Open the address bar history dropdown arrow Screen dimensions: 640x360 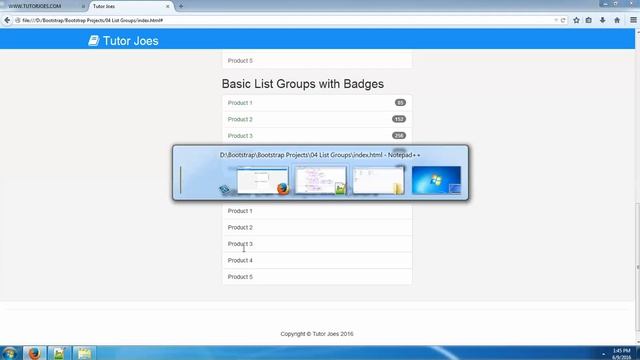coord(556,20)
